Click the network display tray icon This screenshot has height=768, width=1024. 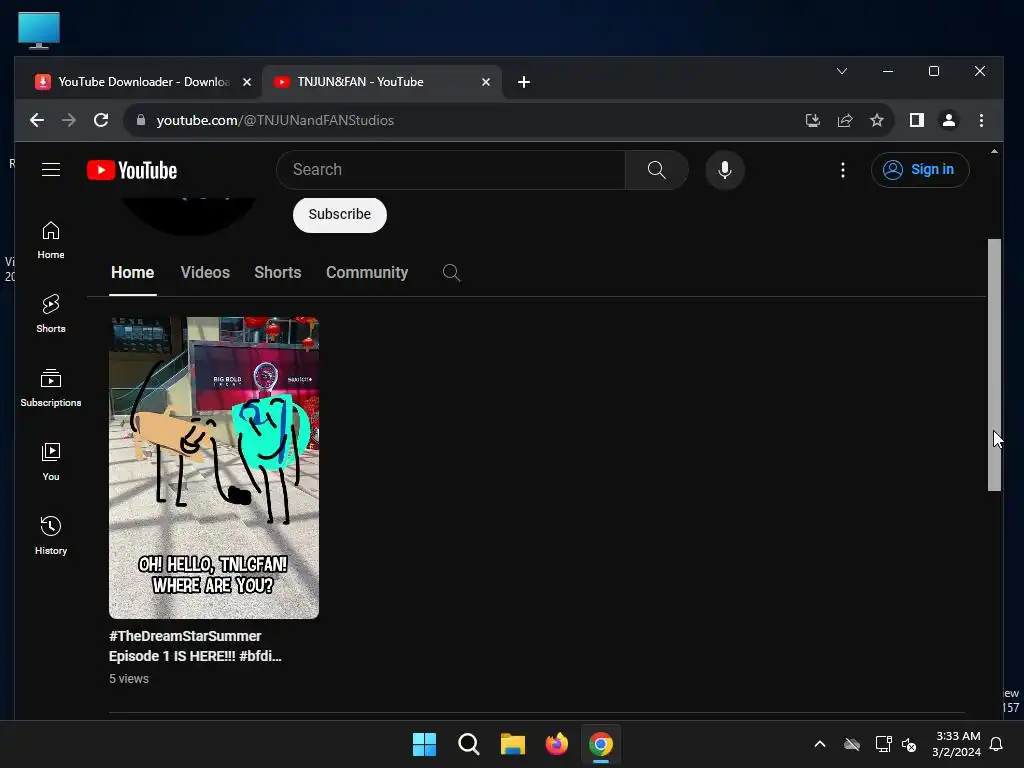[884, 744]
